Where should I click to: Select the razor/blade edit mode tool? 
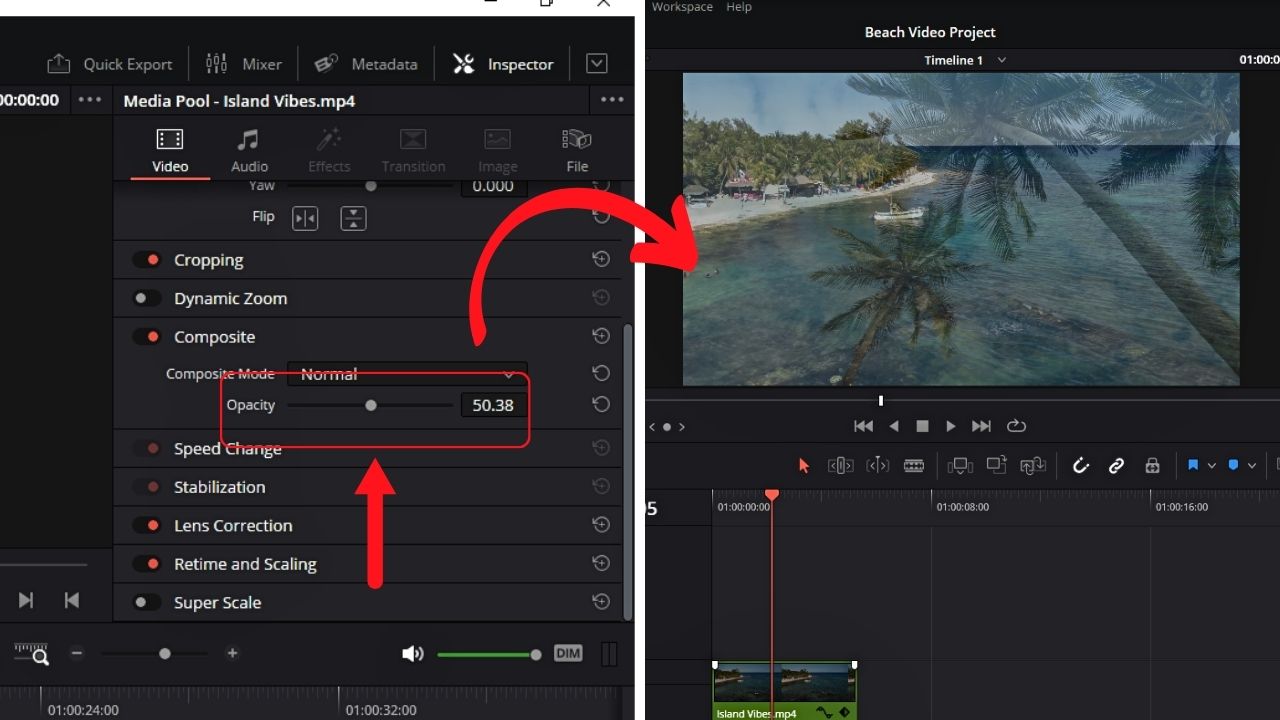[x=913, y=465]
